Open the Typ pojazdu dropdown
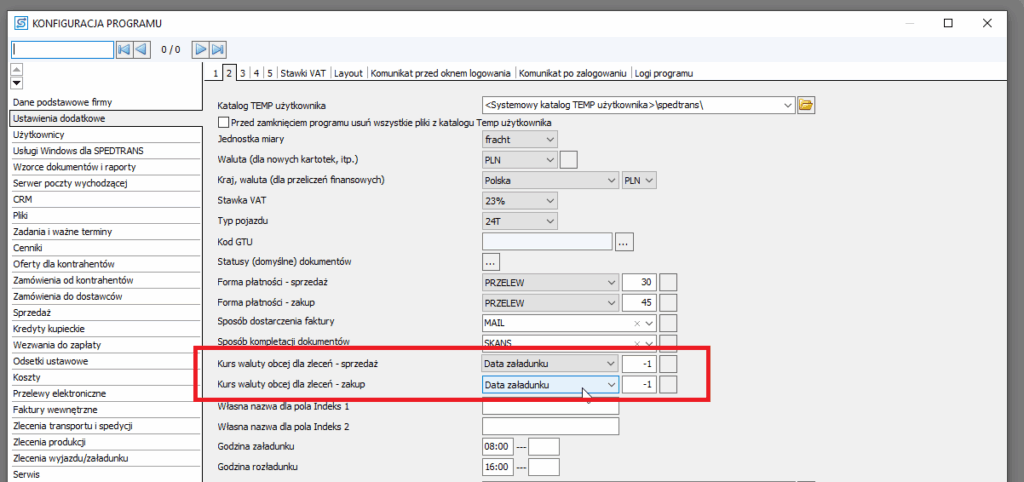This screenshot has width=1024, height=482. 549,220
